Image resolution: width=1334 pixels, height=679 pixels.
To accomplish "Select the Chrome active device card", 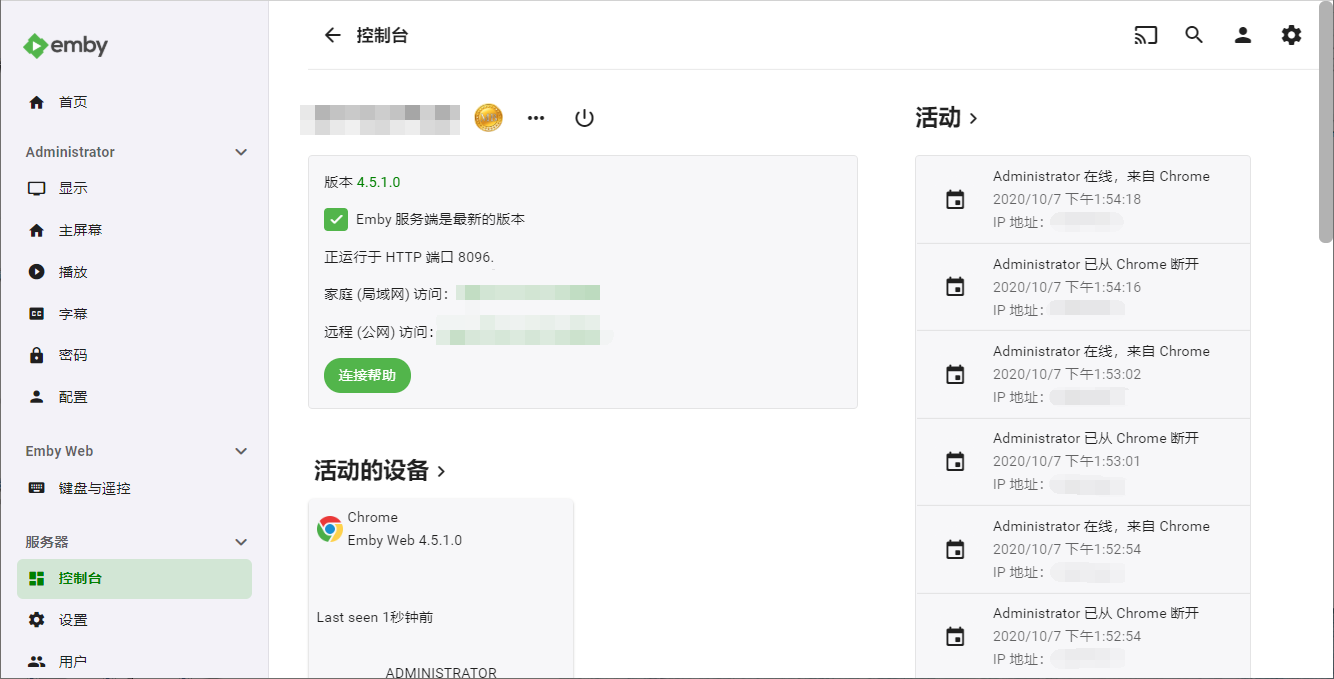I will (x=441, y=589).
